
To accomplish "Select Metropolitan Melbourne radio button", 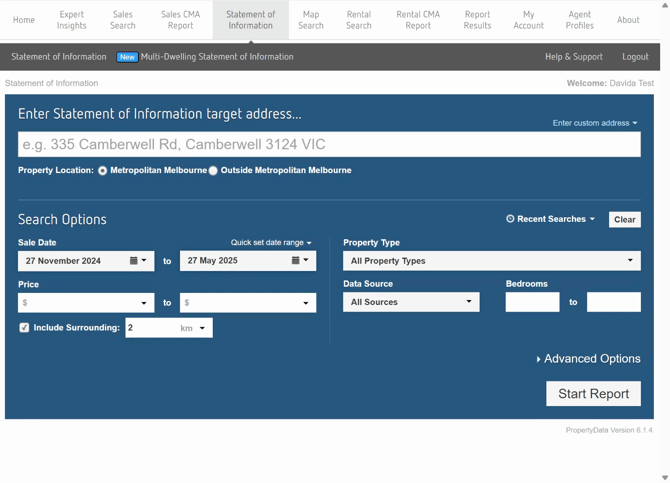I will click(103, 171).
